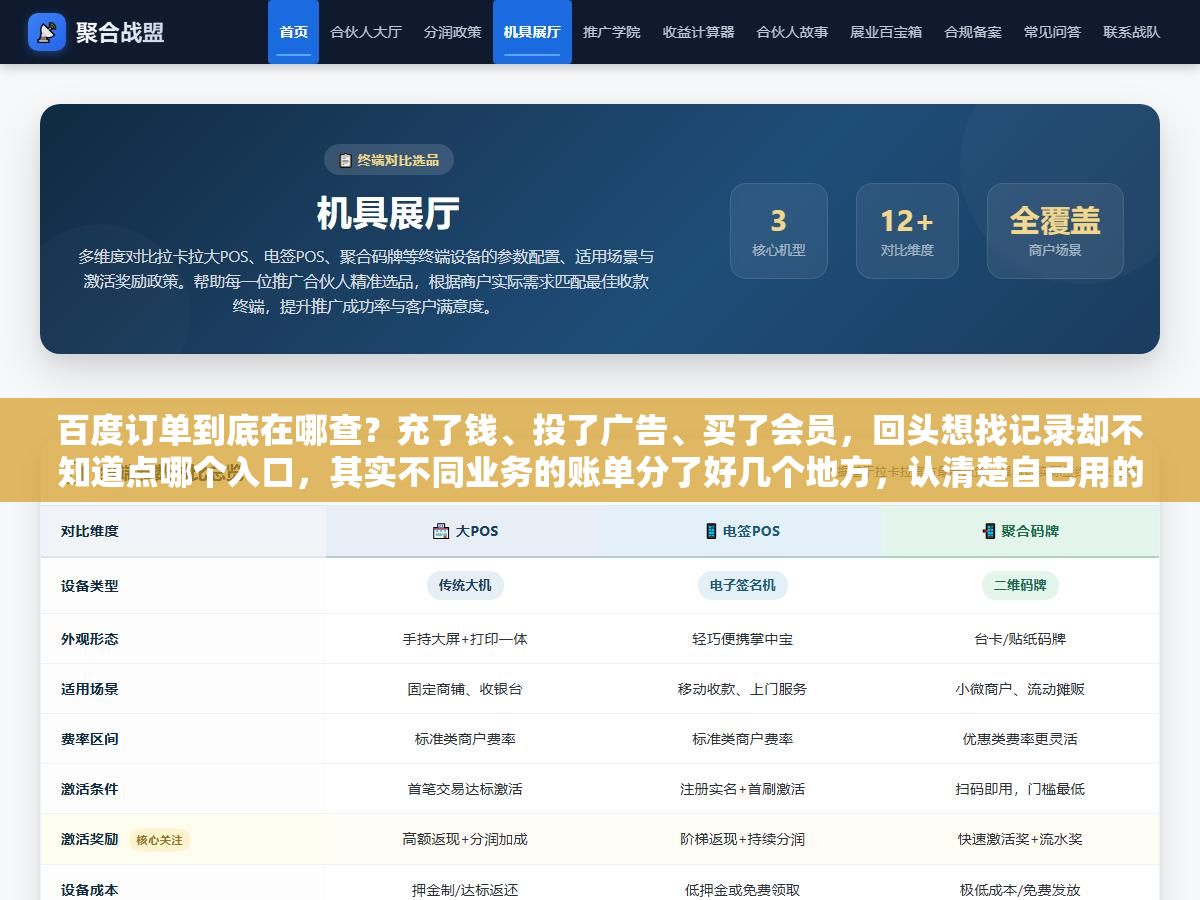Image resolution: width=1200 pixels, height=900 pixels.
Task: Click the 固定商铺、收银台 cell
Action: click(x=465, y=689)
